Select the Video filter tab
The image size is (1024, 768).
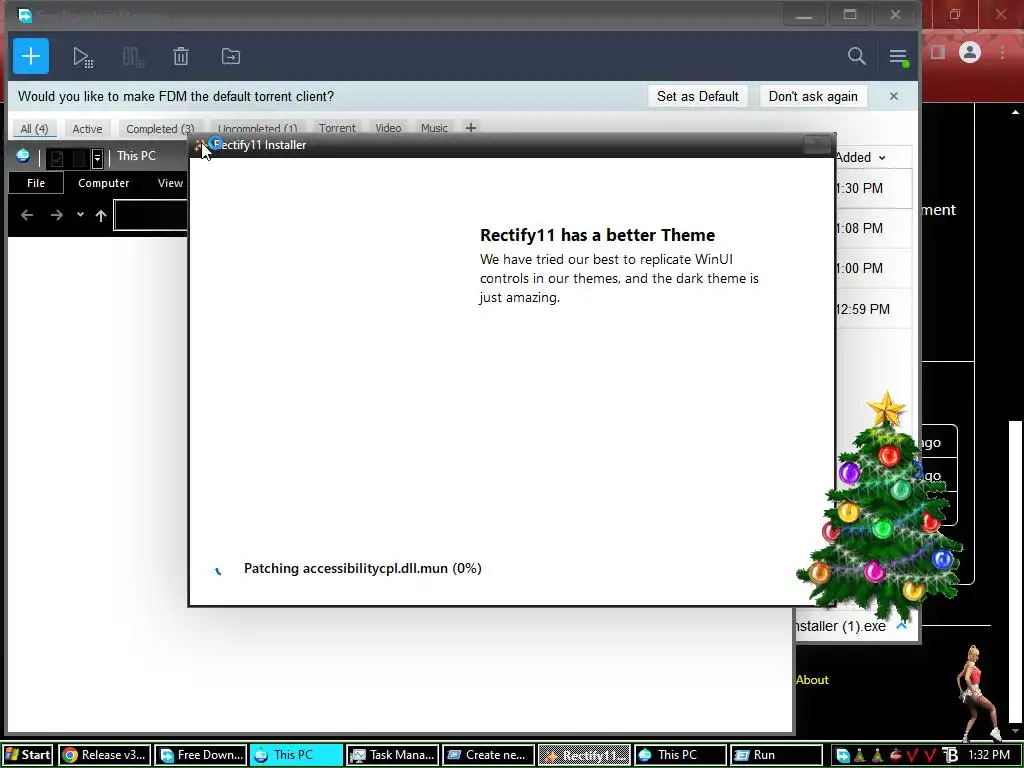coord(388,128)
